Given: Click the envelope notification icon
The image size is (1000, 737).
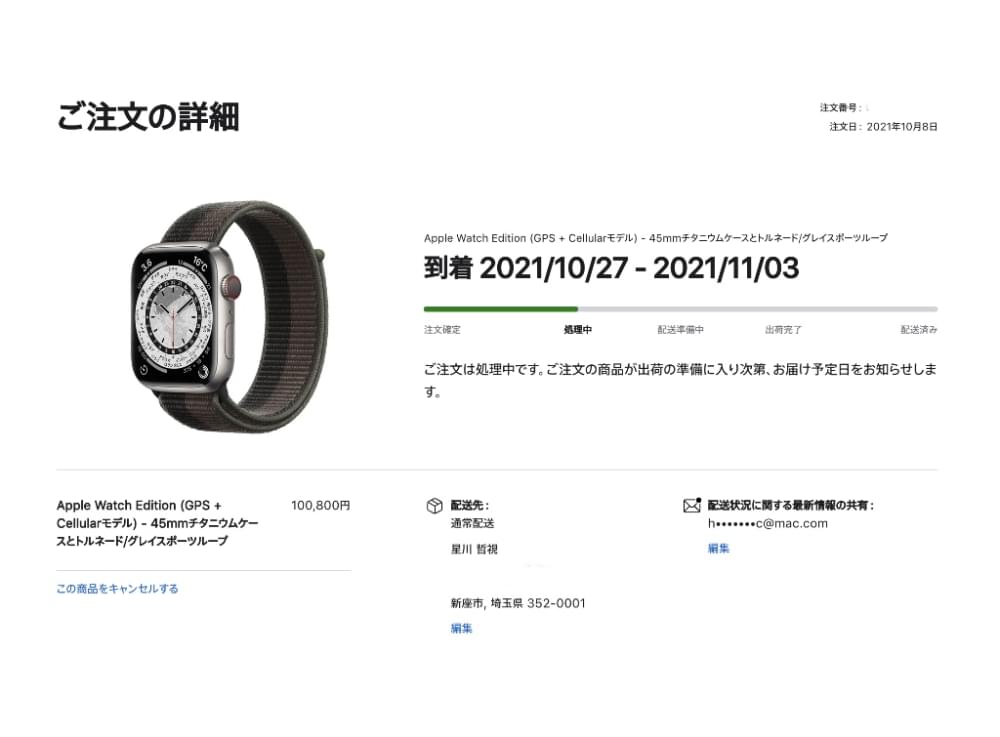Looking at the screenshot, I should 692,506.
